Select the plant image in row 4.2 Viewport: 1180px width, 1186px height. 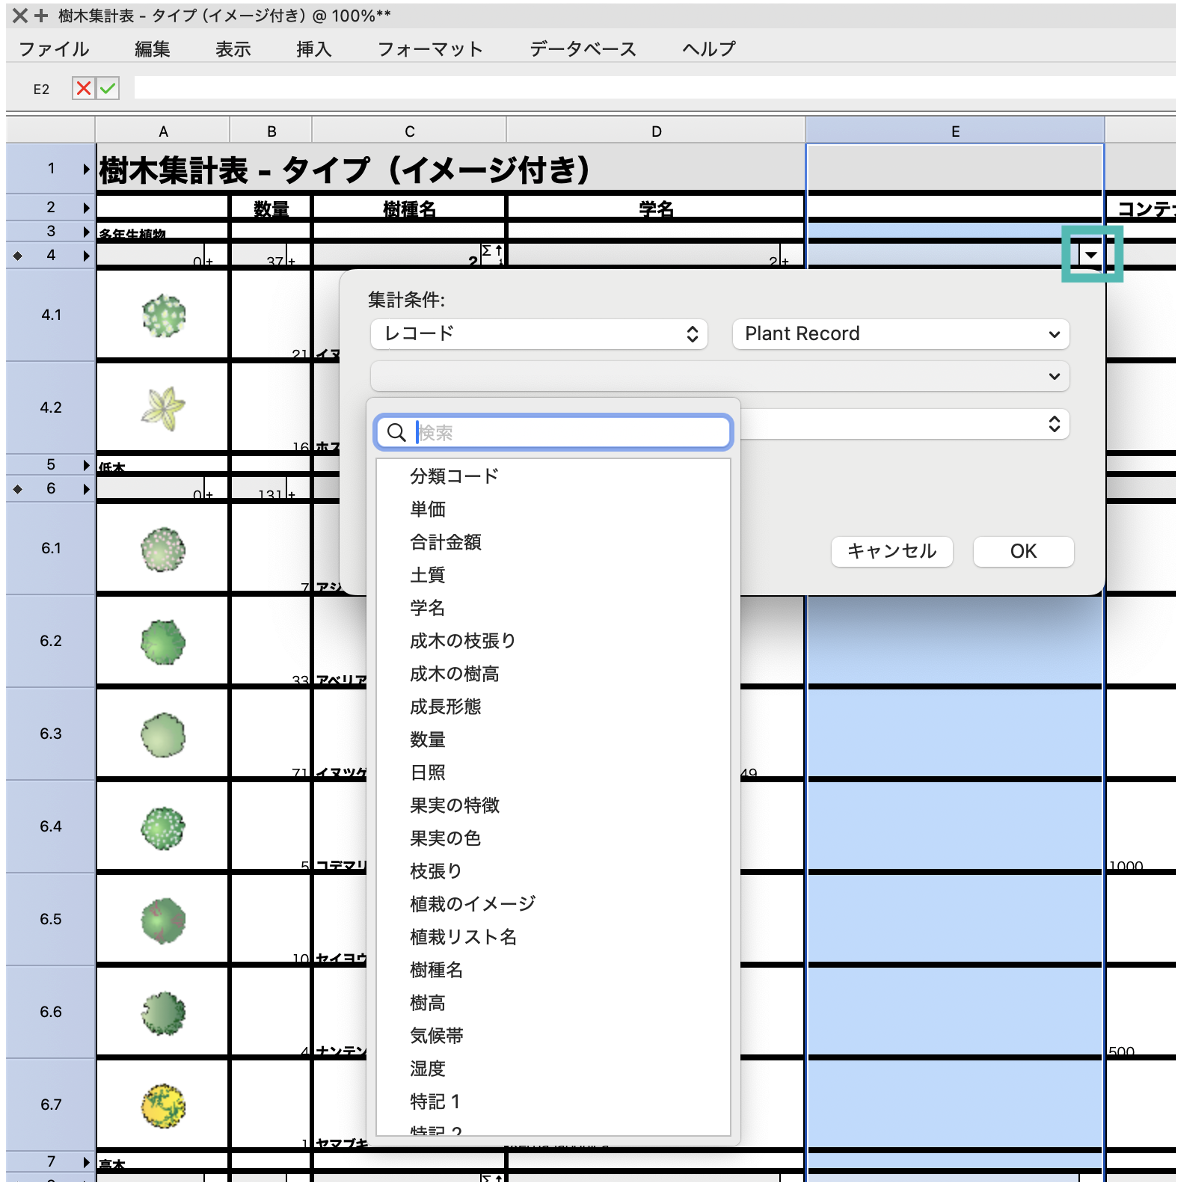163,408
